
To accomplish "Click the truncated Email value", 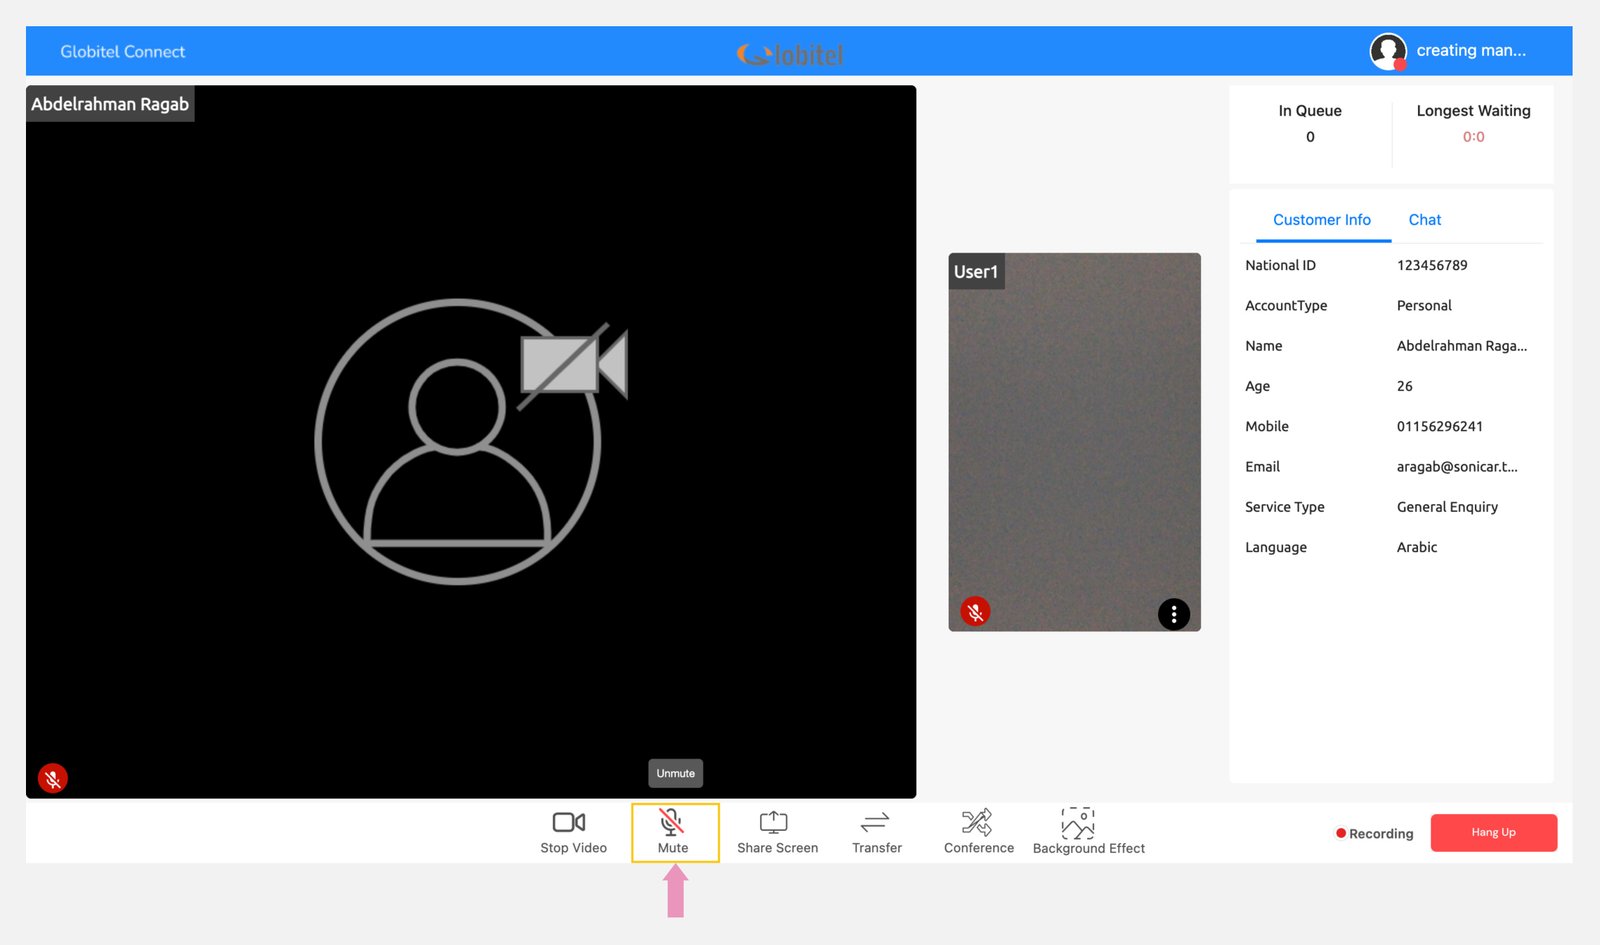I will click(x=1456, y=467).
